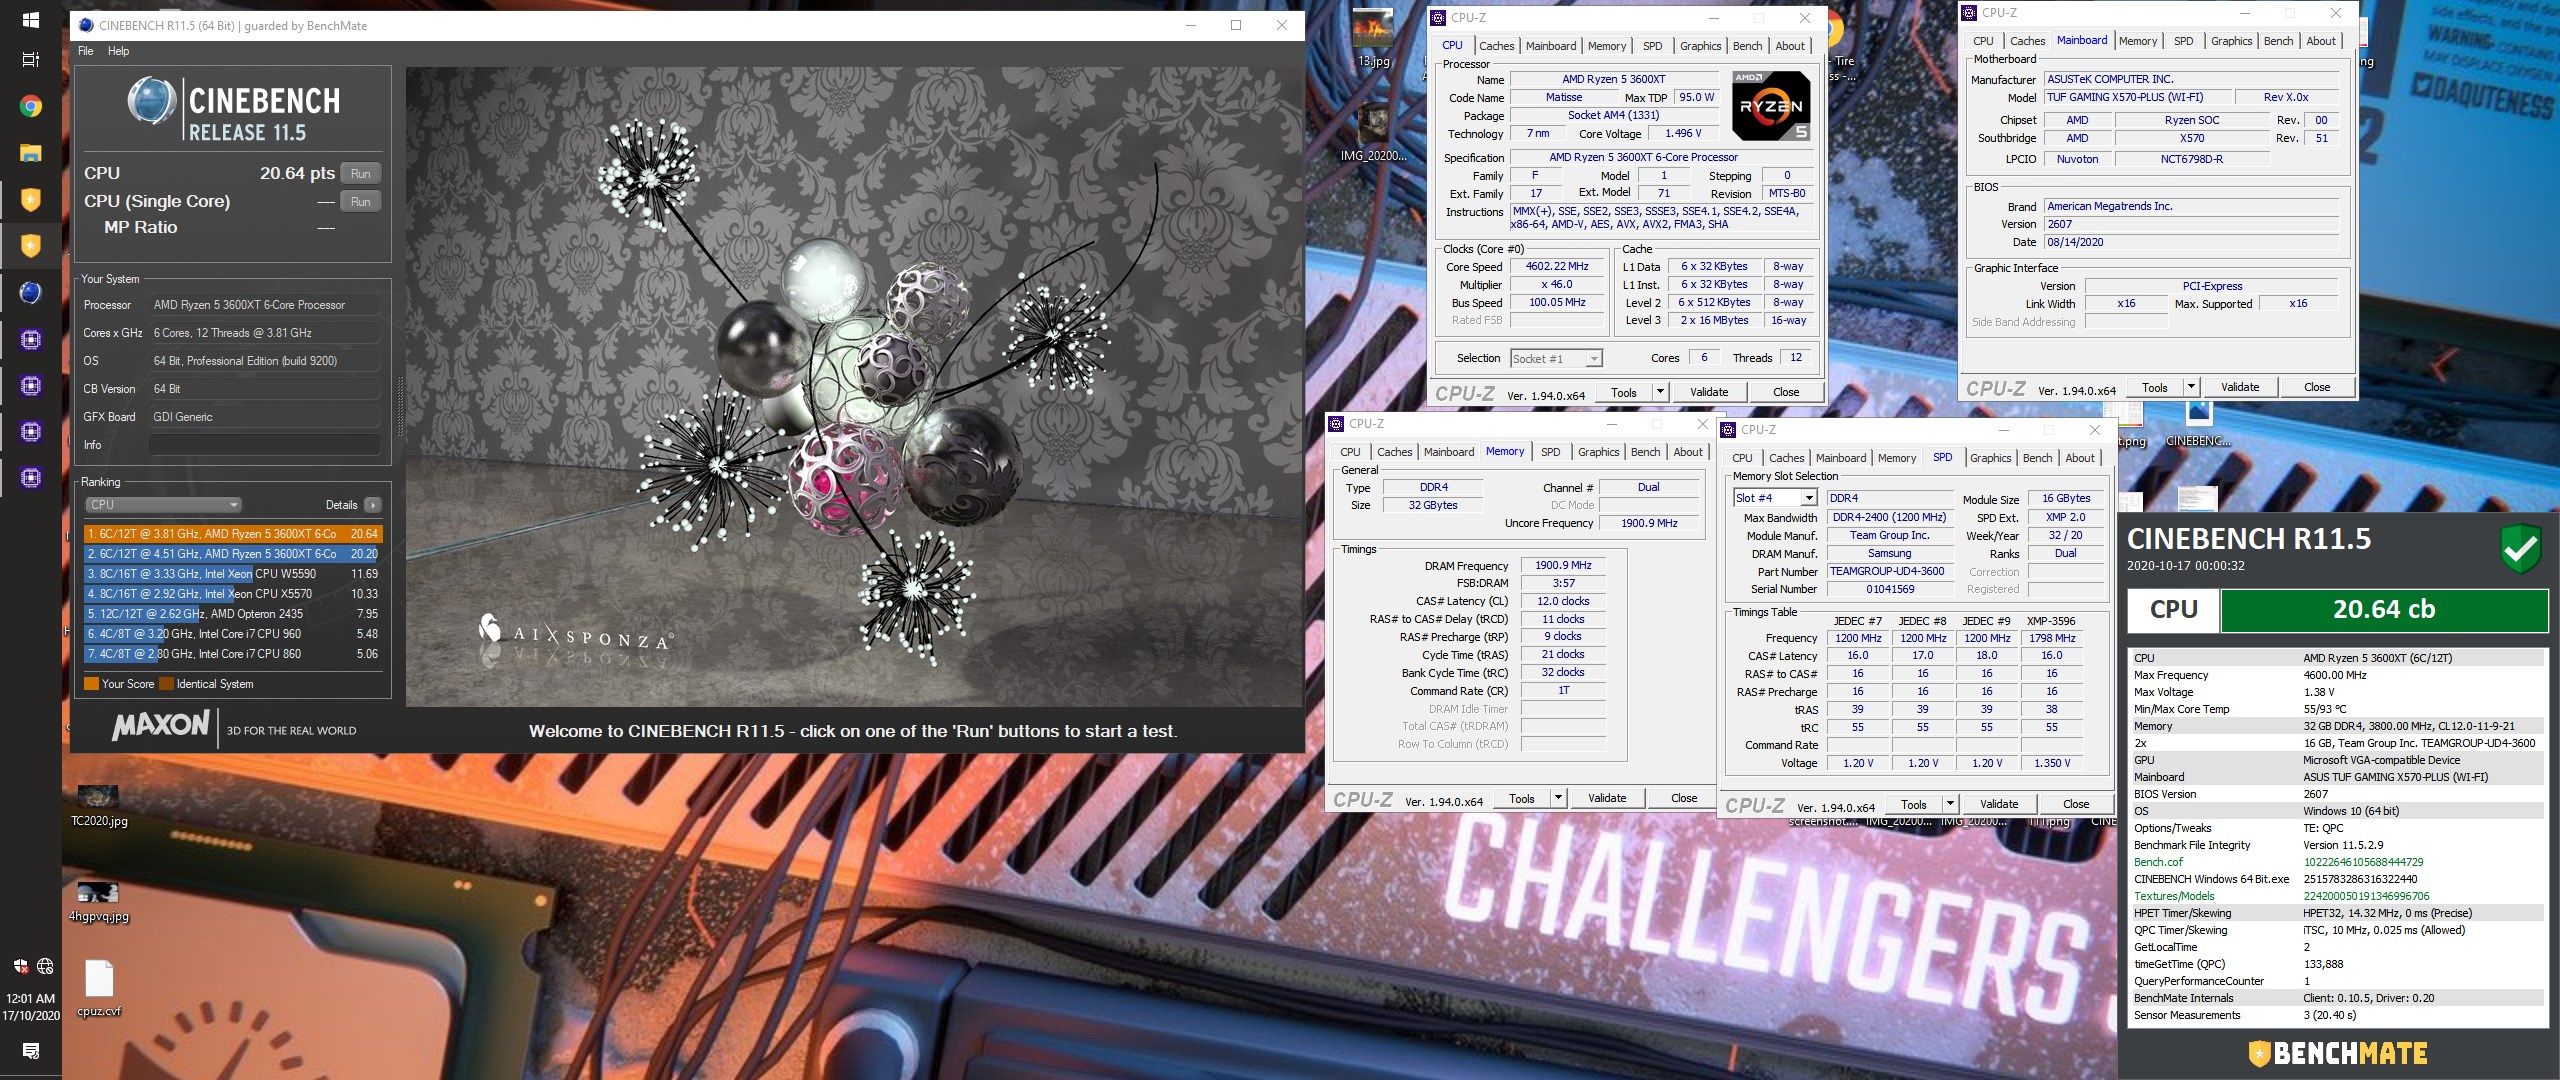Screen dimensions: 2560x1080
Task: Click the Cinebench sphere logo in the panel
Action: click(152, 101)
